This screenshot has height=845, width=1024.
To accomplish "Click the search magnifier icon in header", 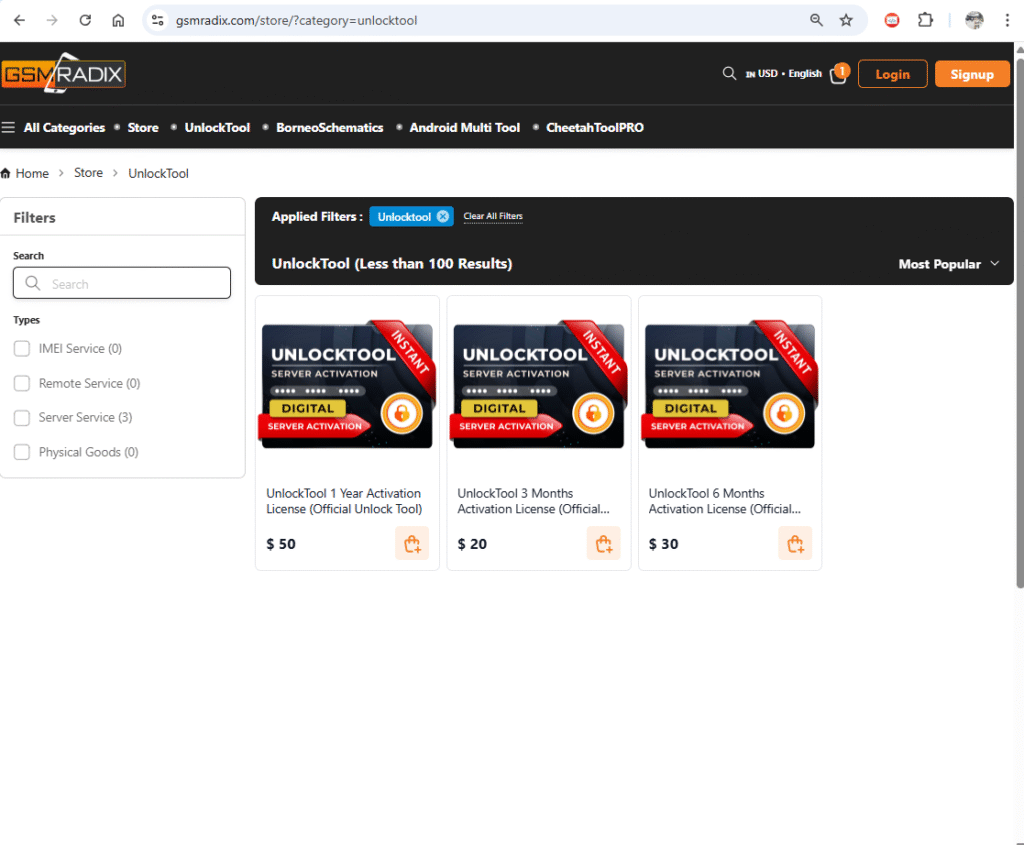I will click(729, 73).
